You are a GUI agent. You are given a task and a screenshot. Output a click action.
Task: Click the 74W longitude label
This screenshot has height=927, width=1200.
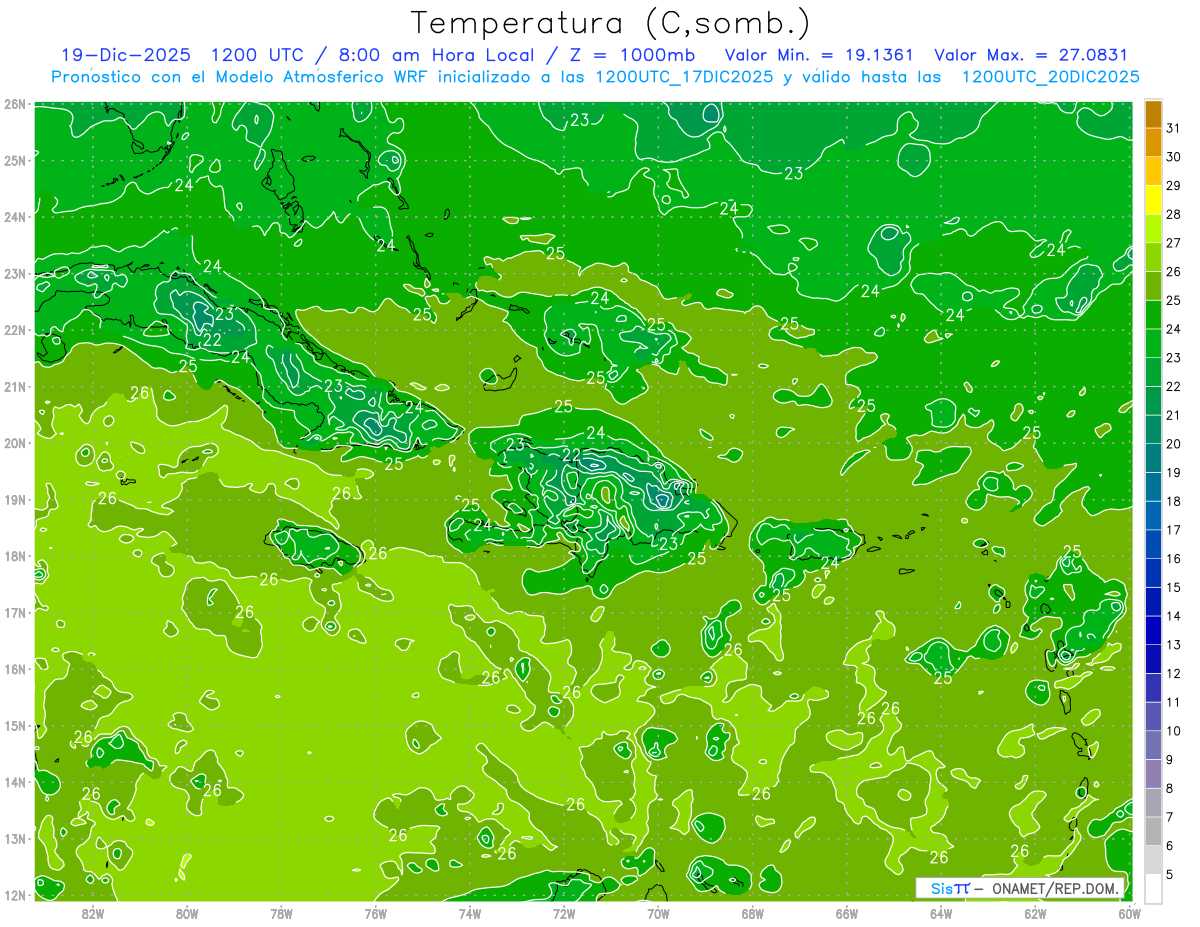point(470,913)
